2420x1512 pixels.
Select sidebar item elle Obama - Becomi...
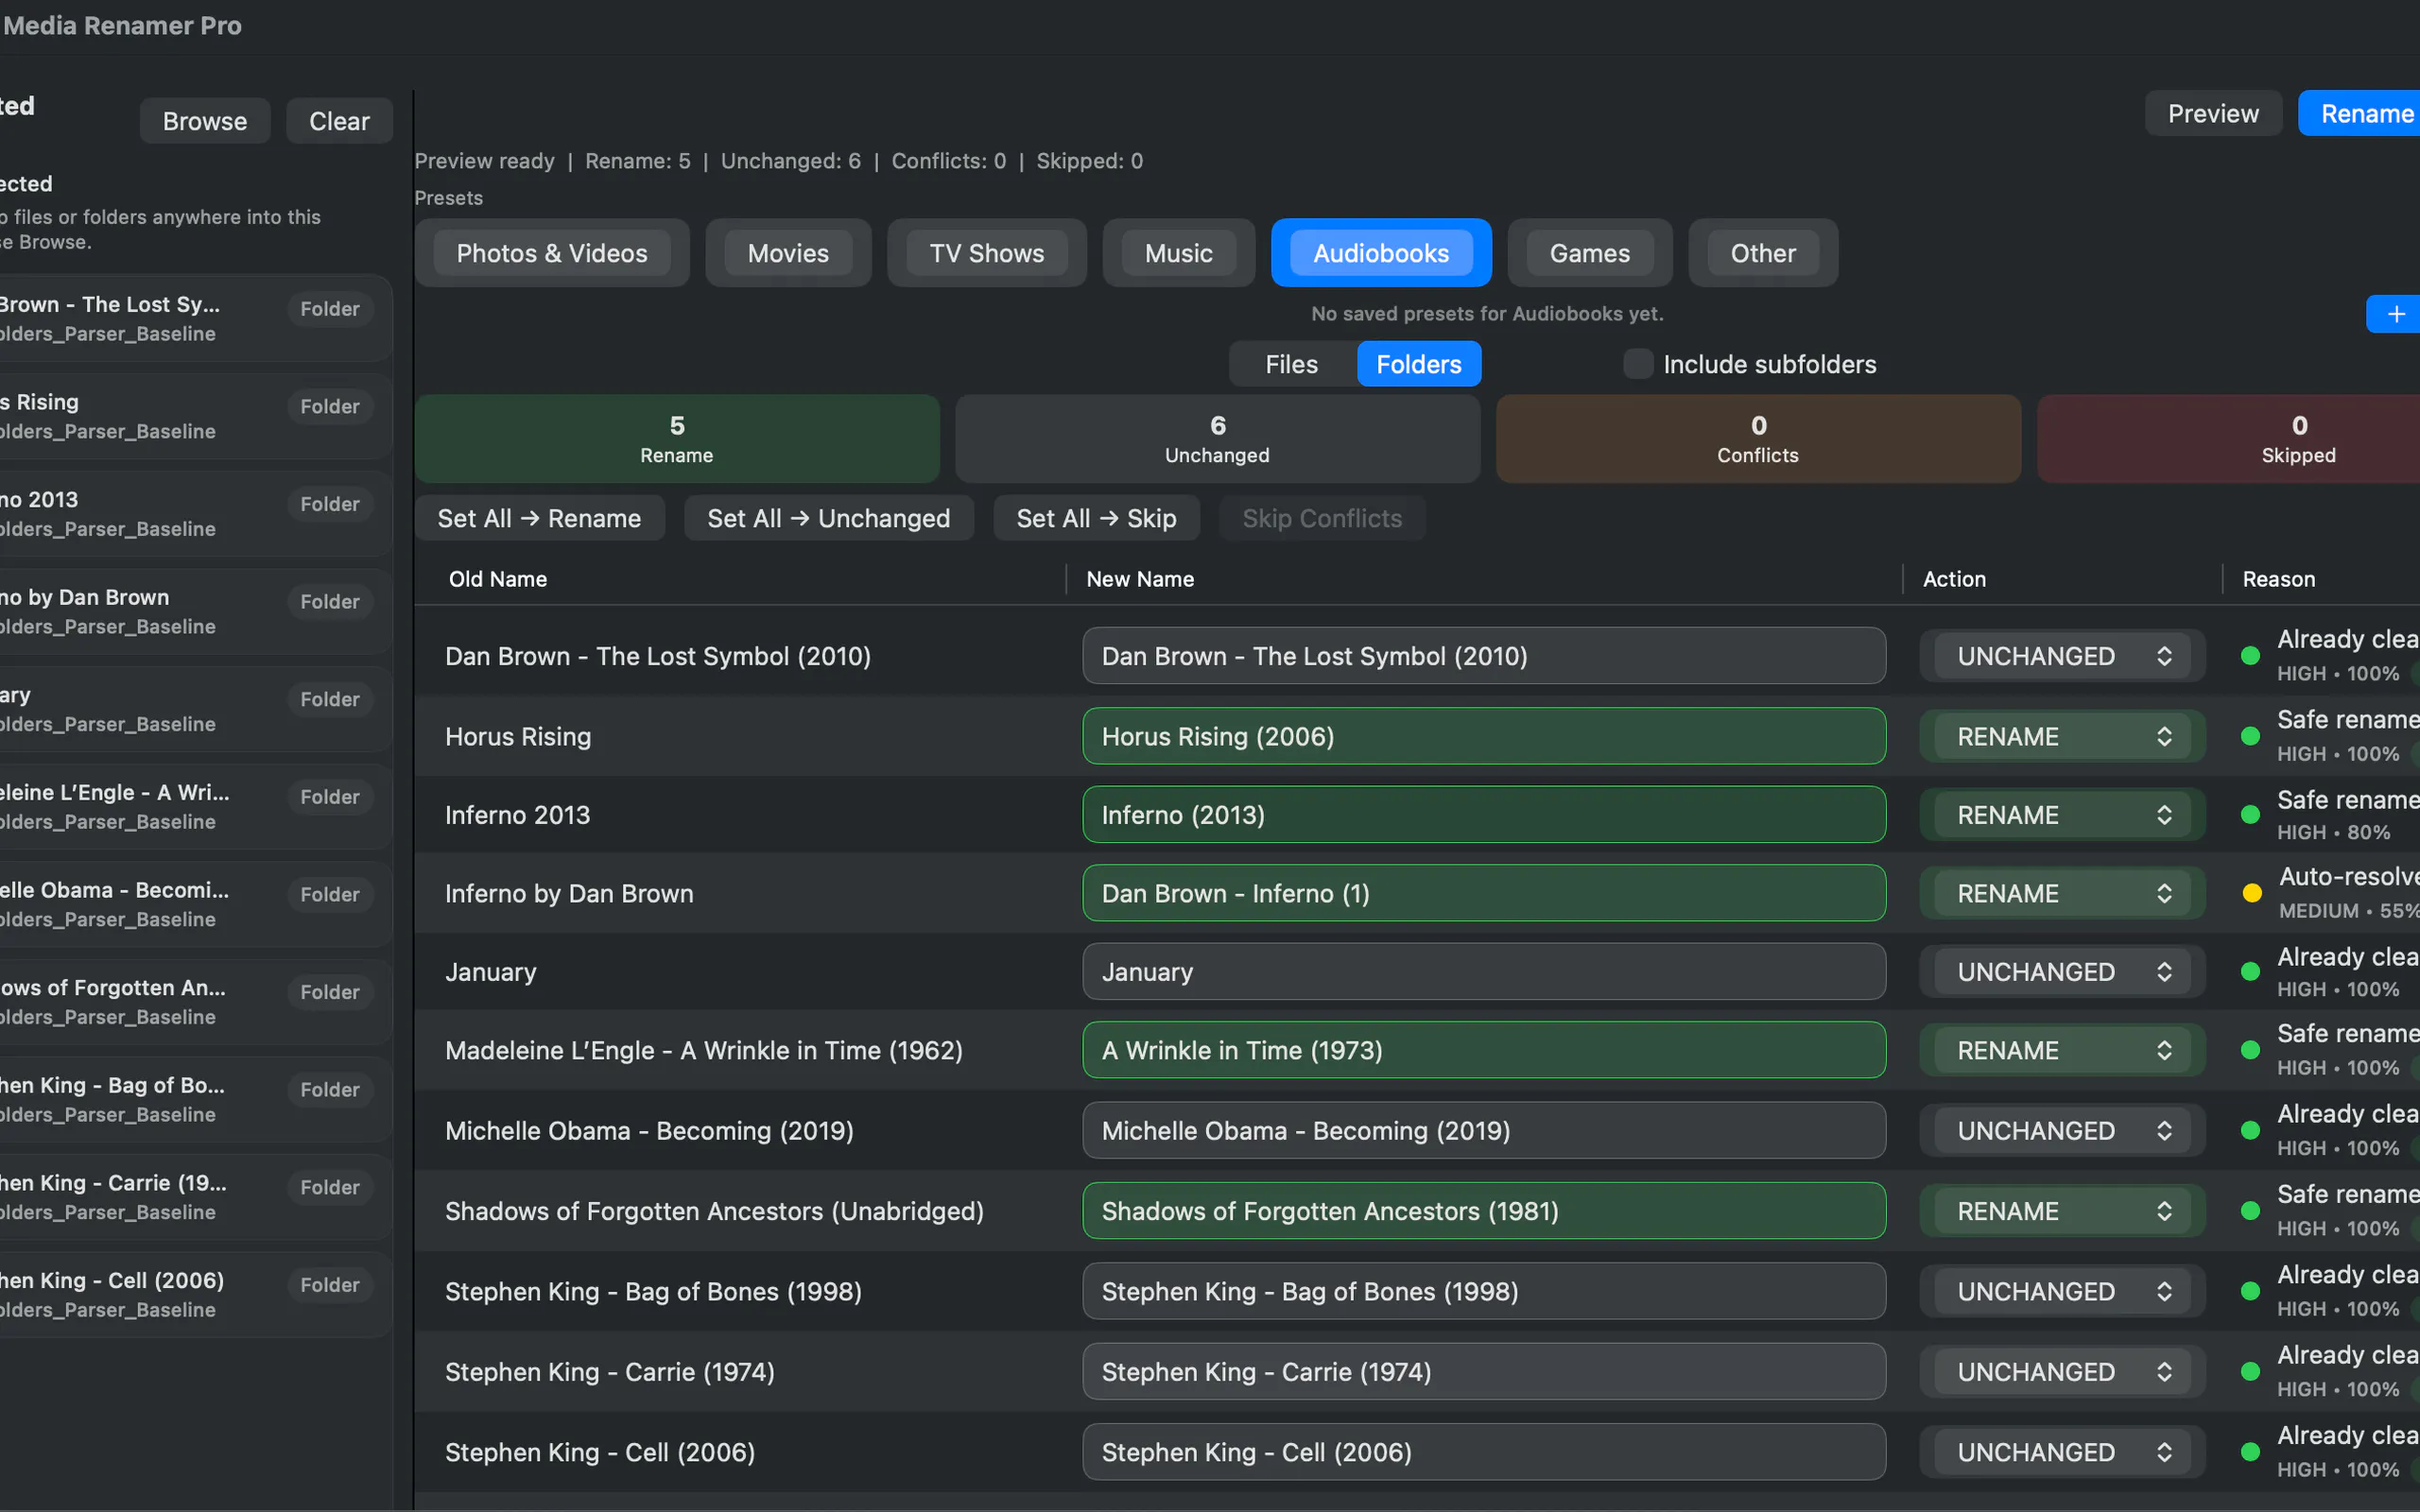(195, 904)
